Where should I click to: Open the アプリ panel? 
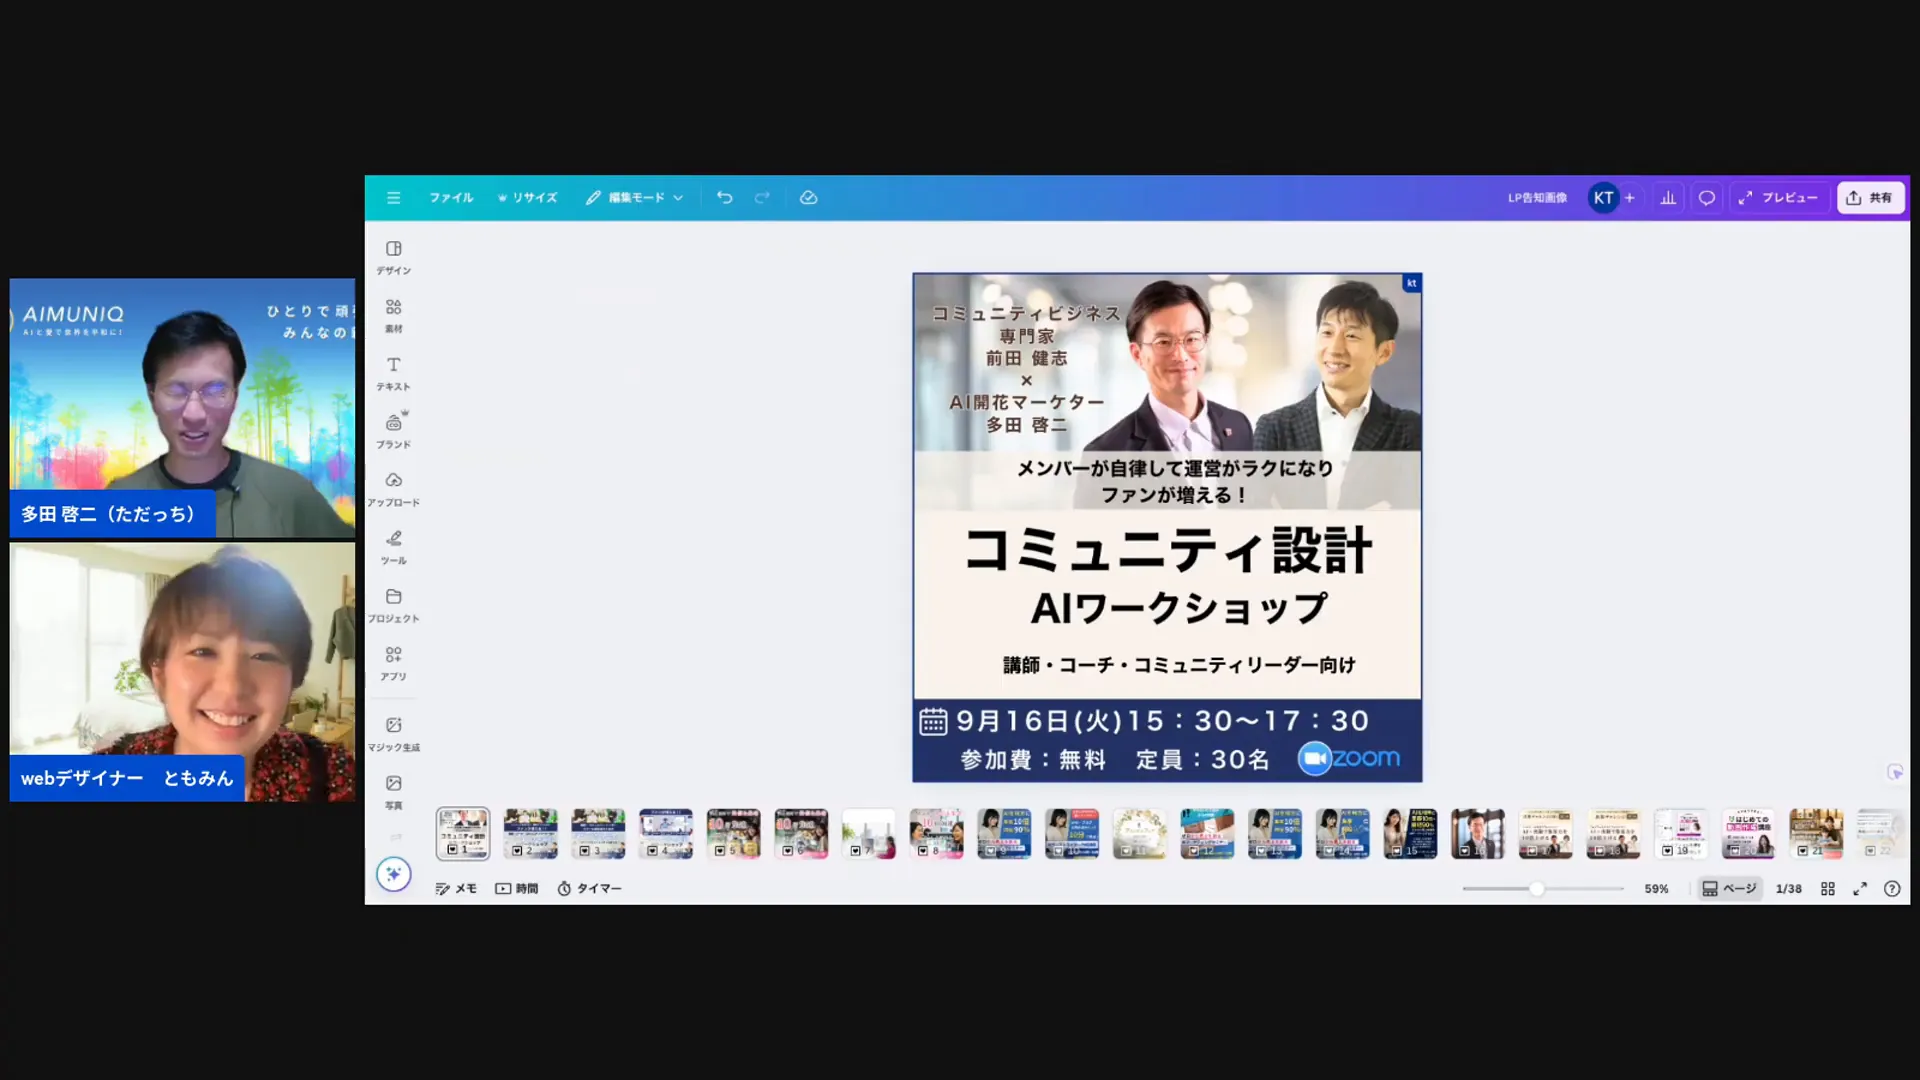[x=394, y=663]
